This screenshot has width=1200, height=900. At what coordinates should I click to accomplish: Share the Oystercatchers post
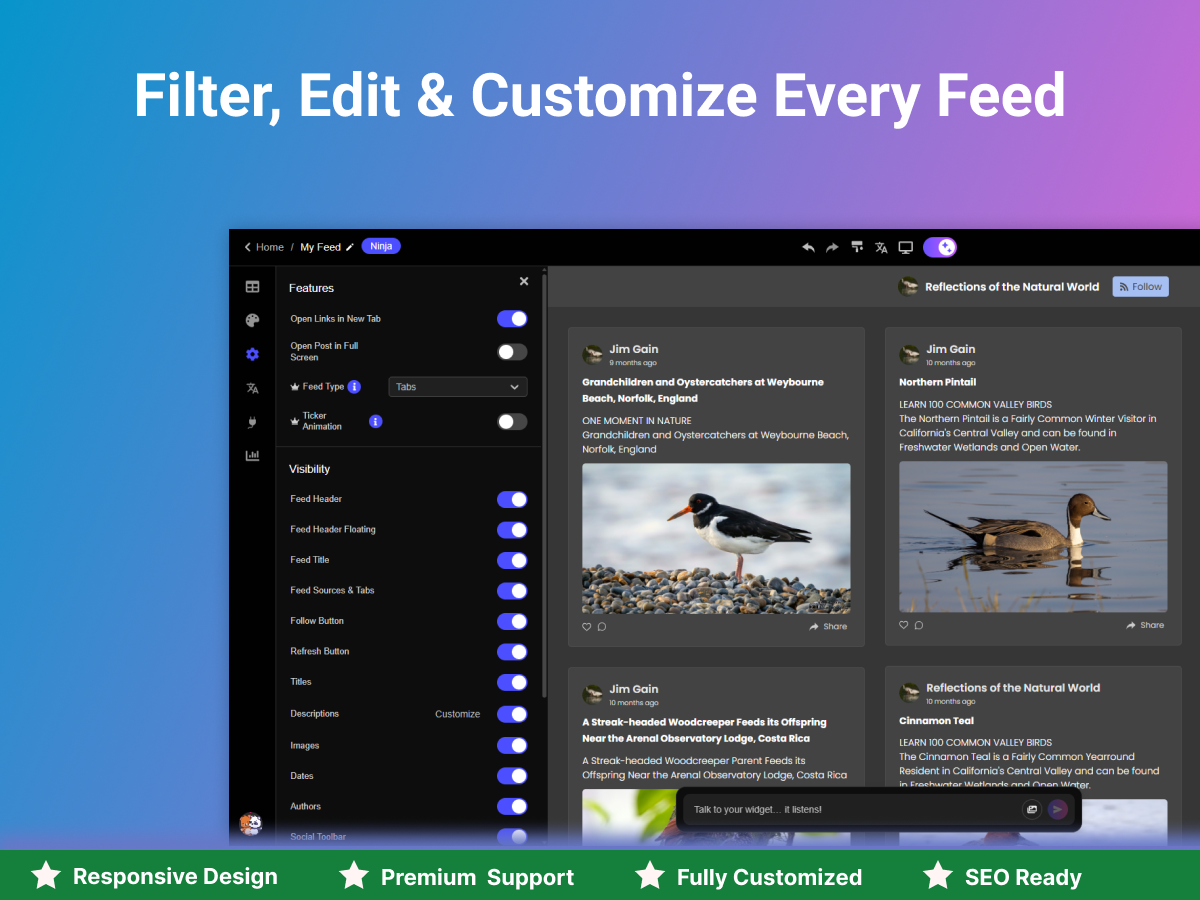[828, 627]
